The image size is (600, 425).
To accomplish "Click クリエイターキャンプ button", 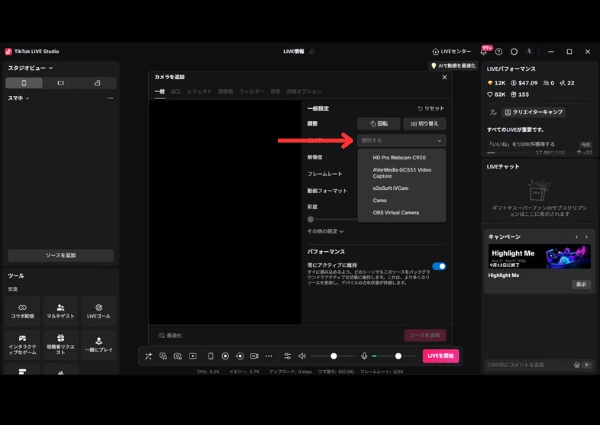I will [533, 112].
